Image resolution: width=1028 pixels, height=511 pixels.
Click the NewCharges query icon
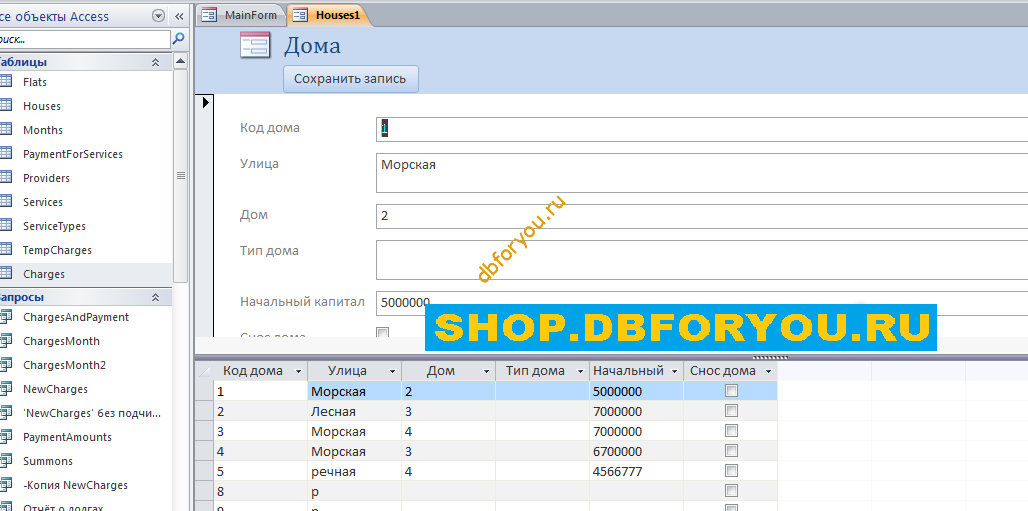[x=6, y=389]
